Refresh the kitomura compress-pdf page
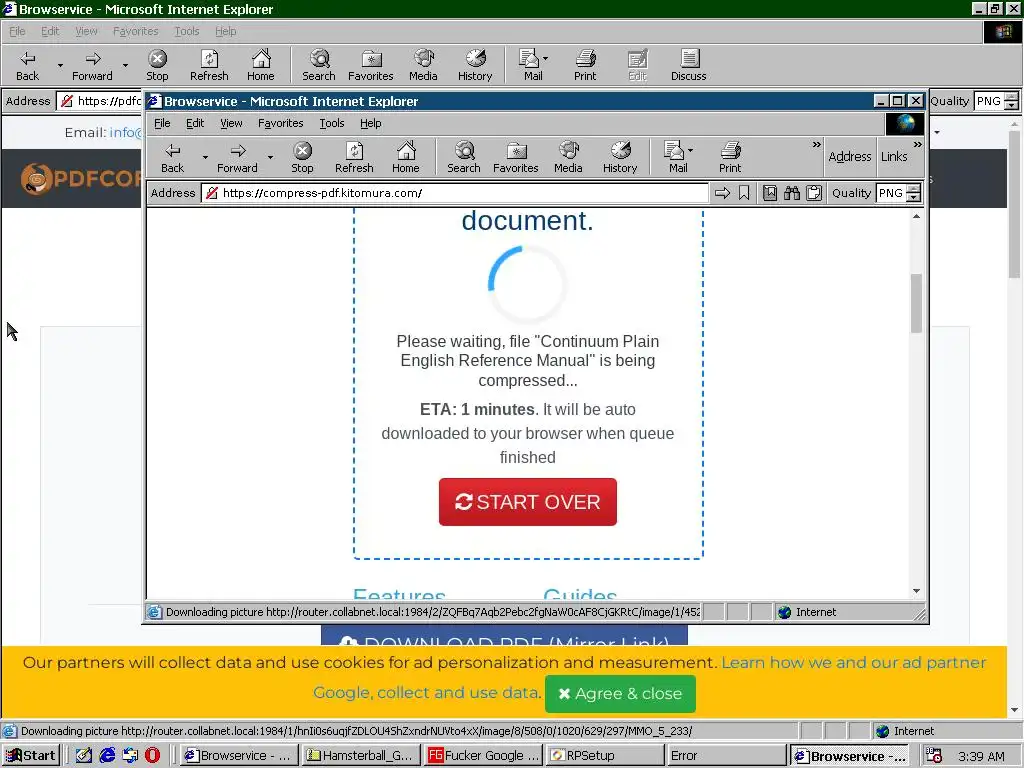 (354, 158)
